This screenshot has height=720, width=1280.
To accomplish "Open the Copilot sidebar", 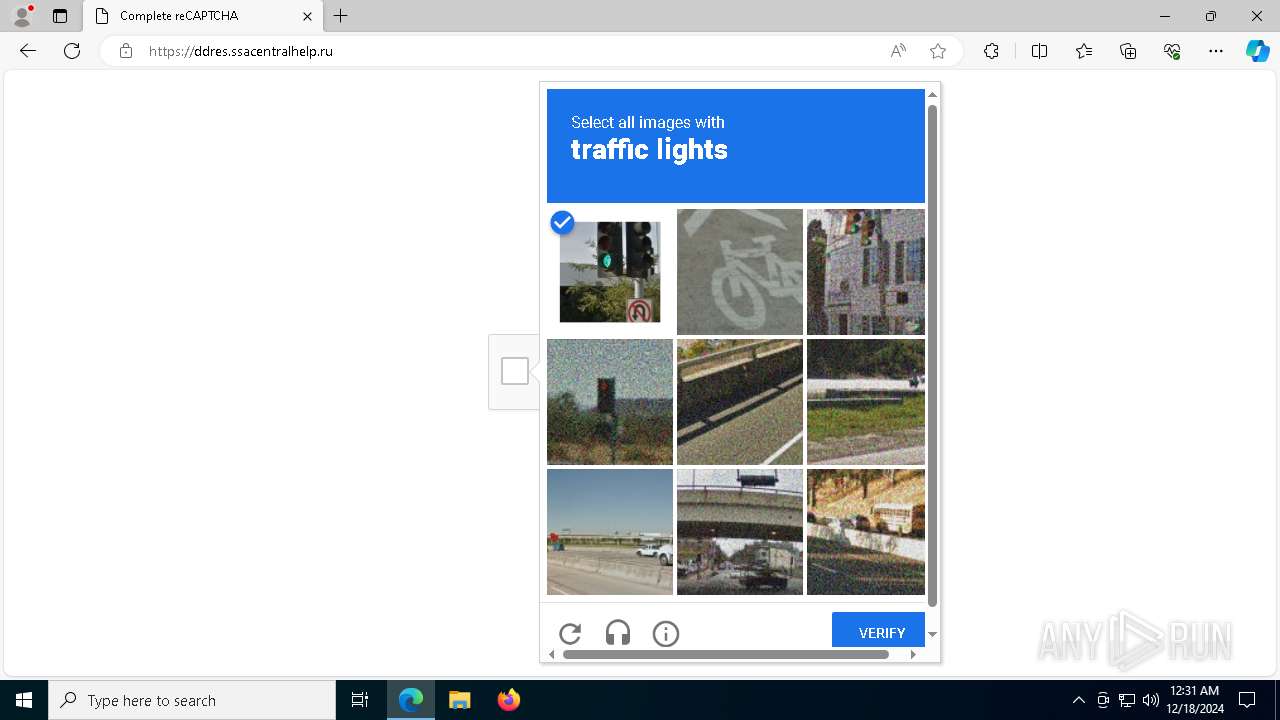I will click(1257, 51).
